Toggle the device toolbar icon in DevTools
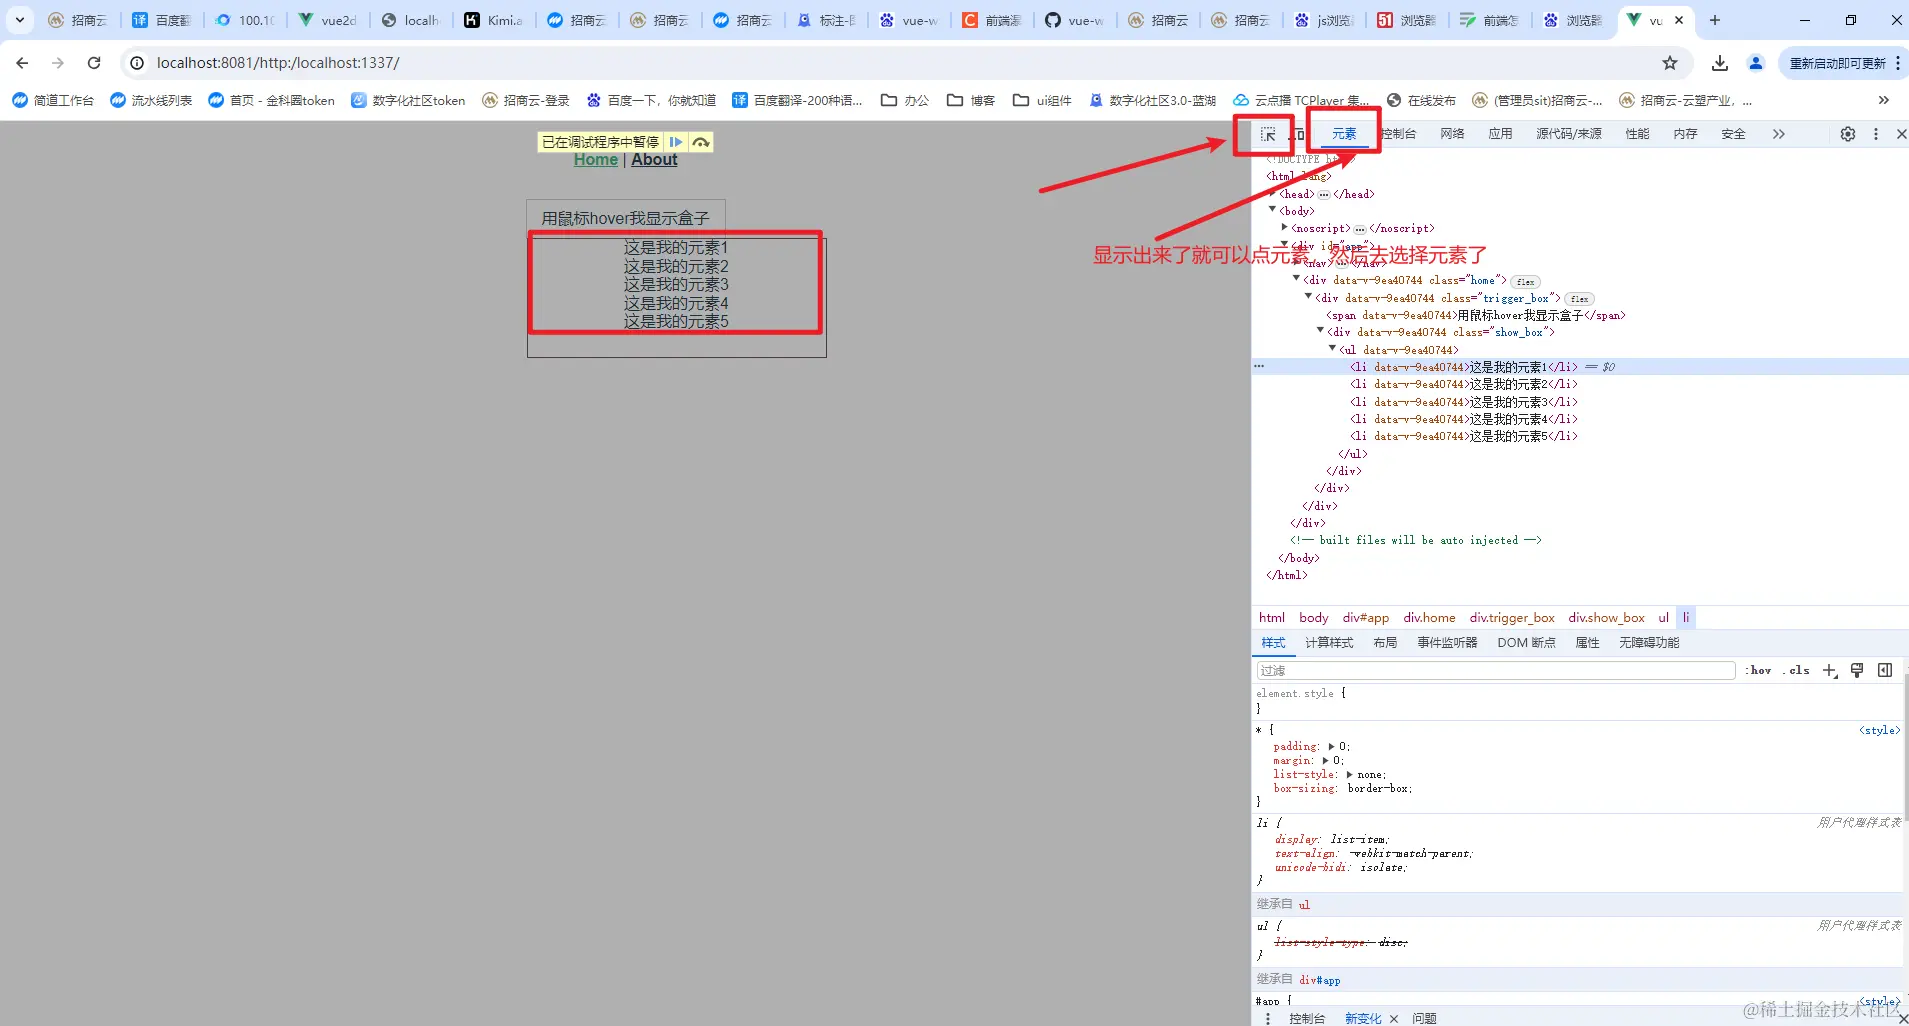The width and height of the screenshot is (1909, 1026). click(x=1297, y=134)
